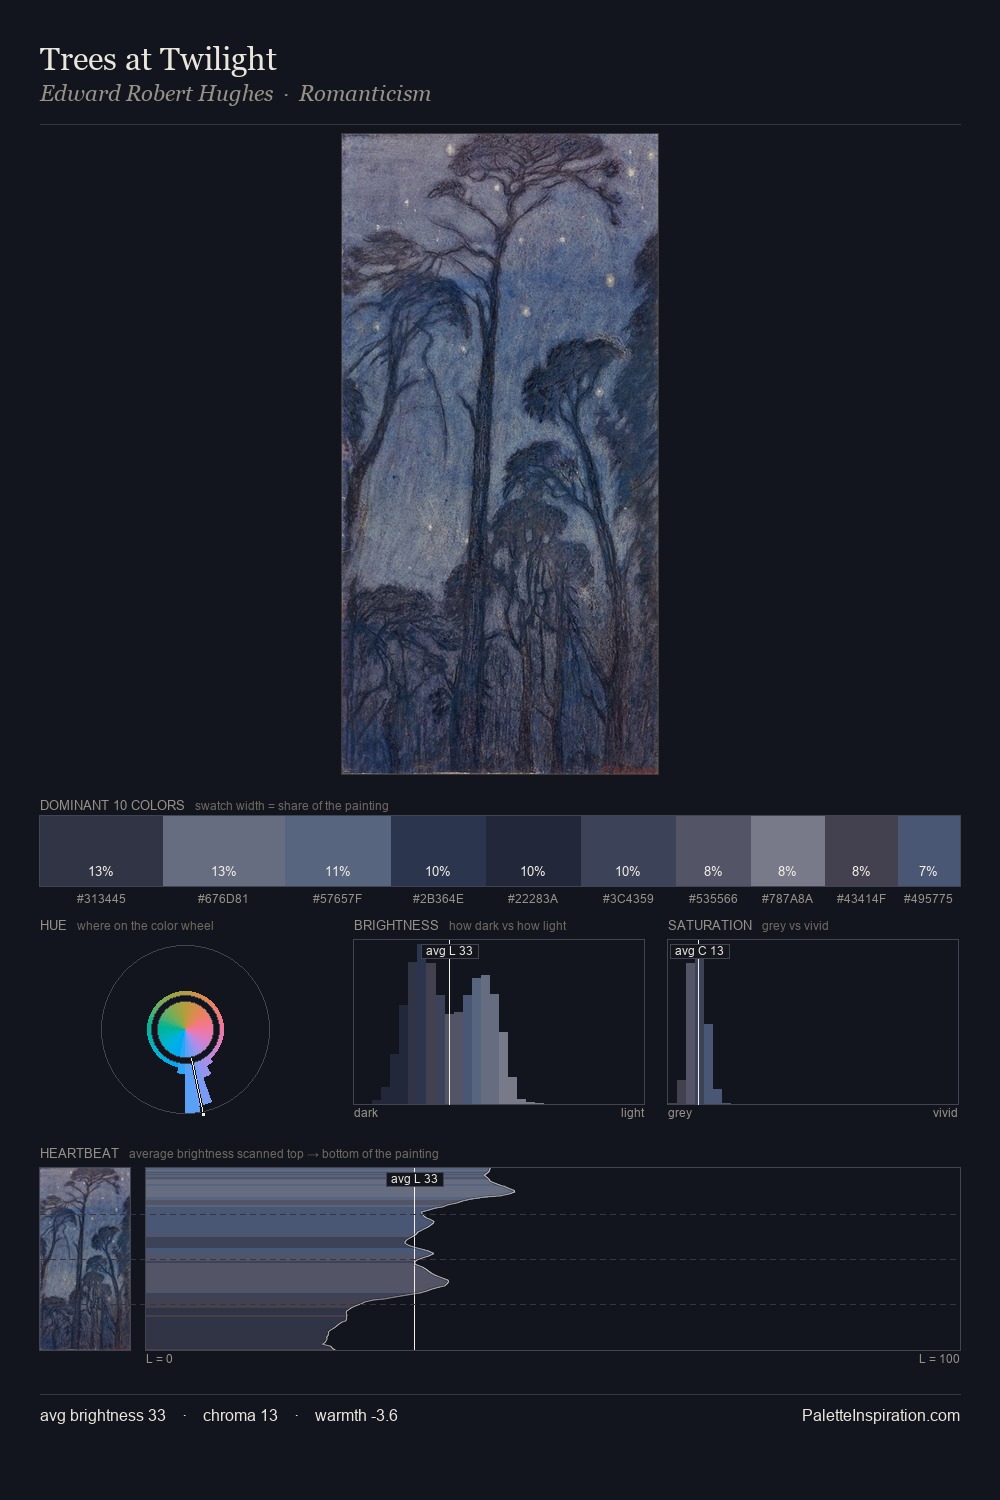Screen dimensions: 1000x1500
Task: Click the #495775 swatch
Action: [x=929, y=851]
